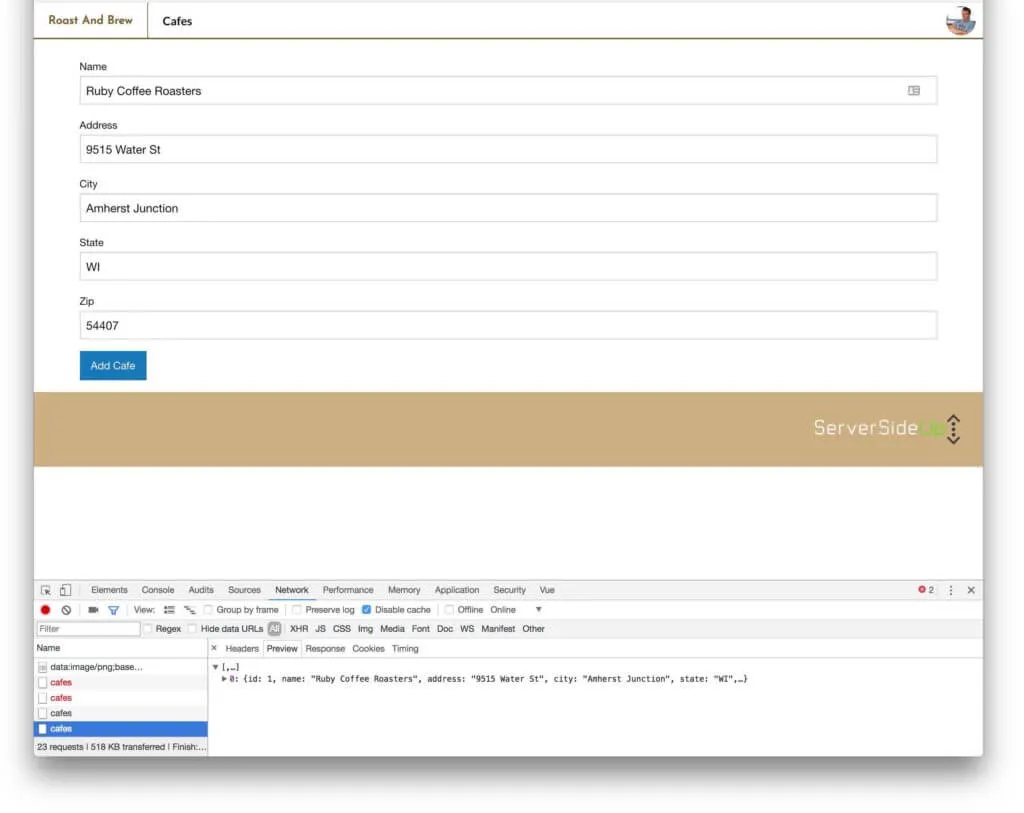Click the inspect element picker icon
Image resolution: width=1024 pixels, height=813 pixels.
click(46, 590)
